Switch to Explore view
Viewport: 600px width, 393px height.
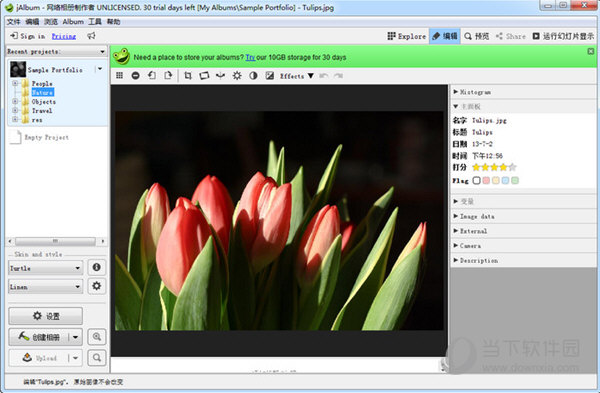point(406,36)
